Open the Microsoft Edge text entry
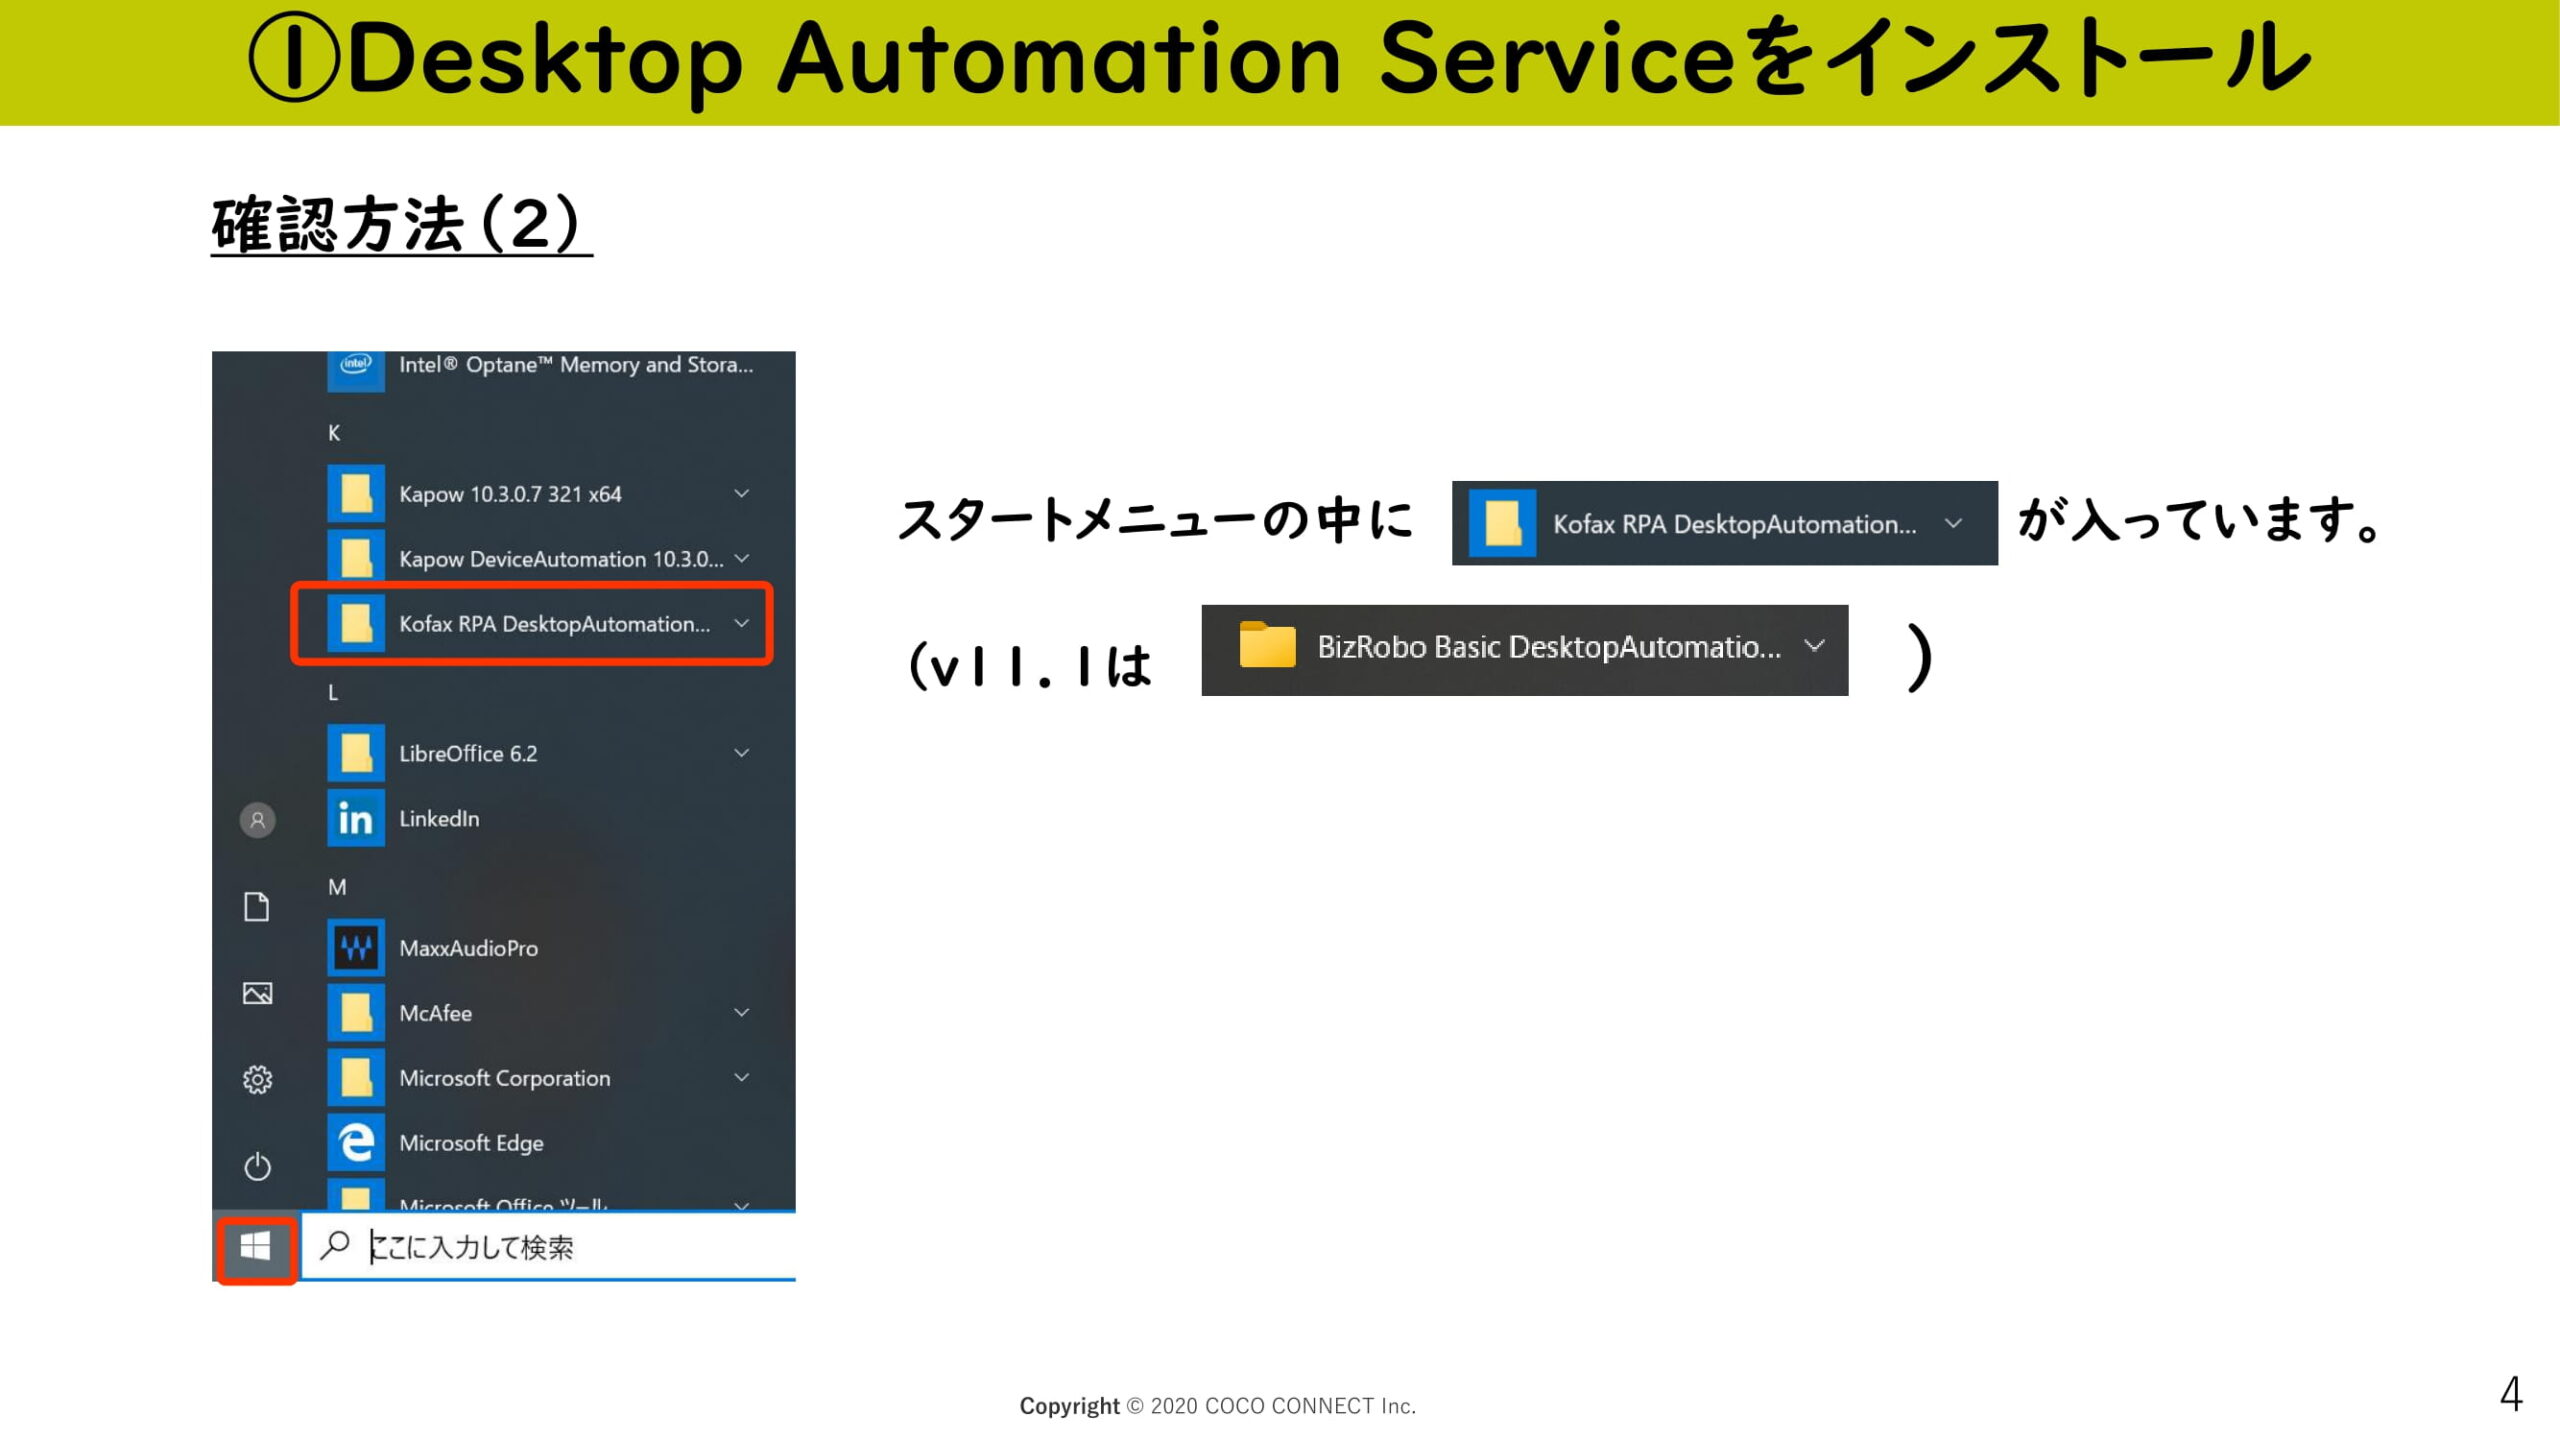The image size is (2560, 1440). [471, 1143]
